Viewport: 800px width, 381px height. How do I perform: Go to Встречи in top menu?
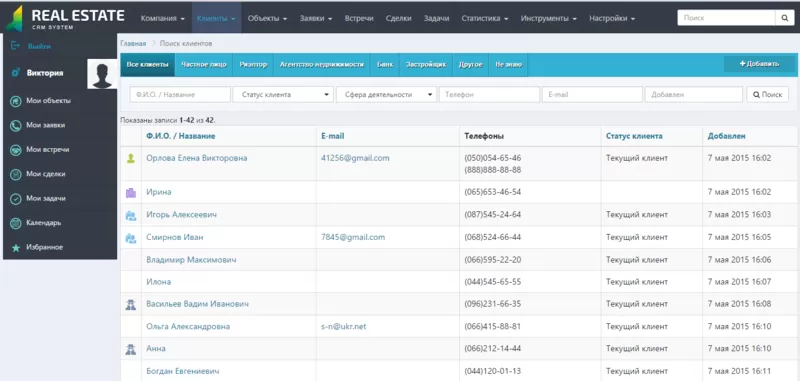pos(359,18)
